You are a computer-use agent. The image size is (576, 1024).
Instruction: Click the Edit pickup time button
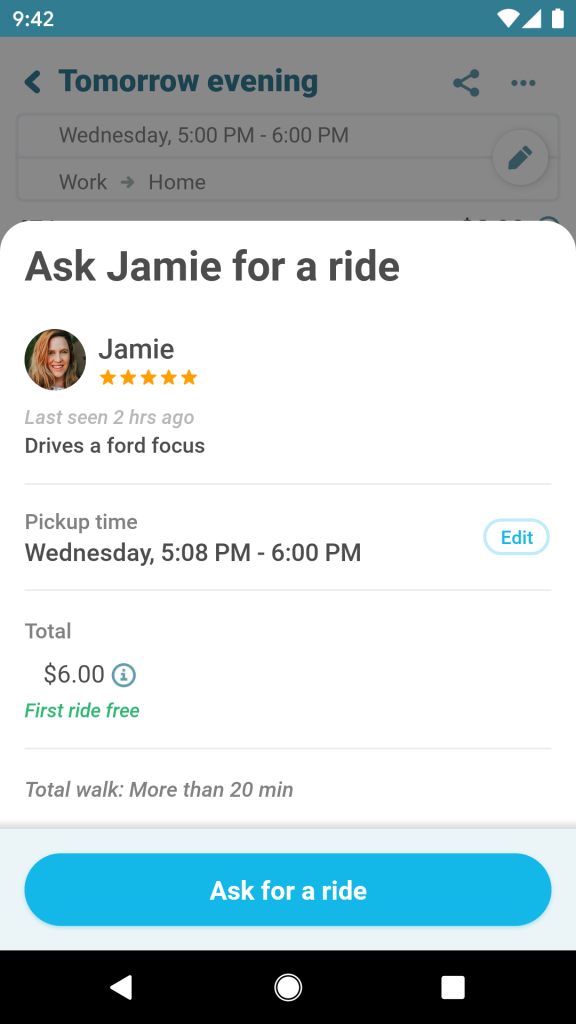click(517, 537)
